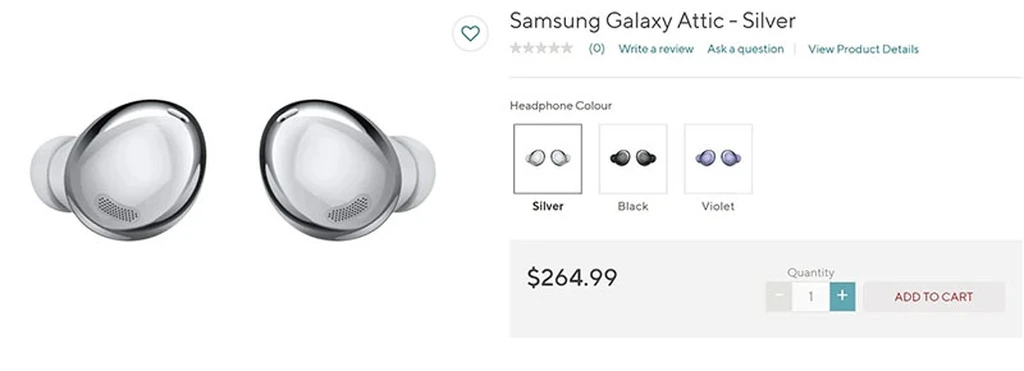1024x371 pixels.
Task: Decrease quantity with the minus button
Action: tap(778, 296)
